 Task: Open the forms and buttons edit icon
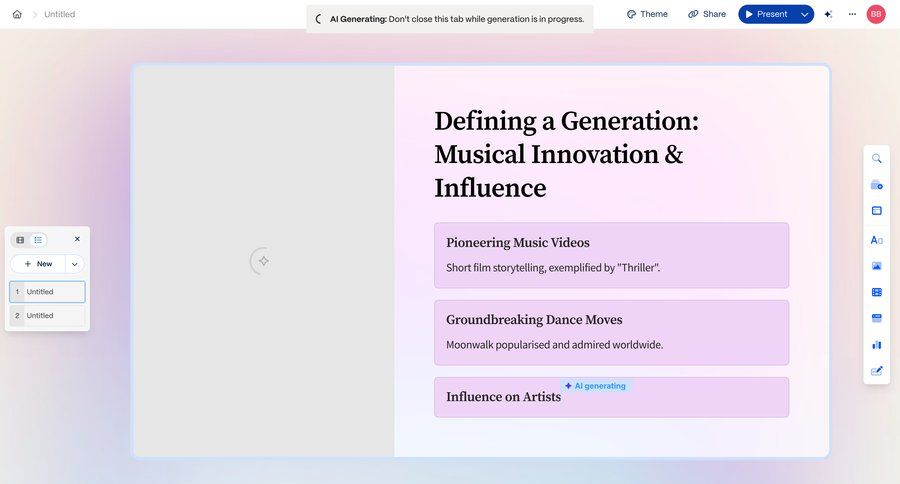[876, 370]
